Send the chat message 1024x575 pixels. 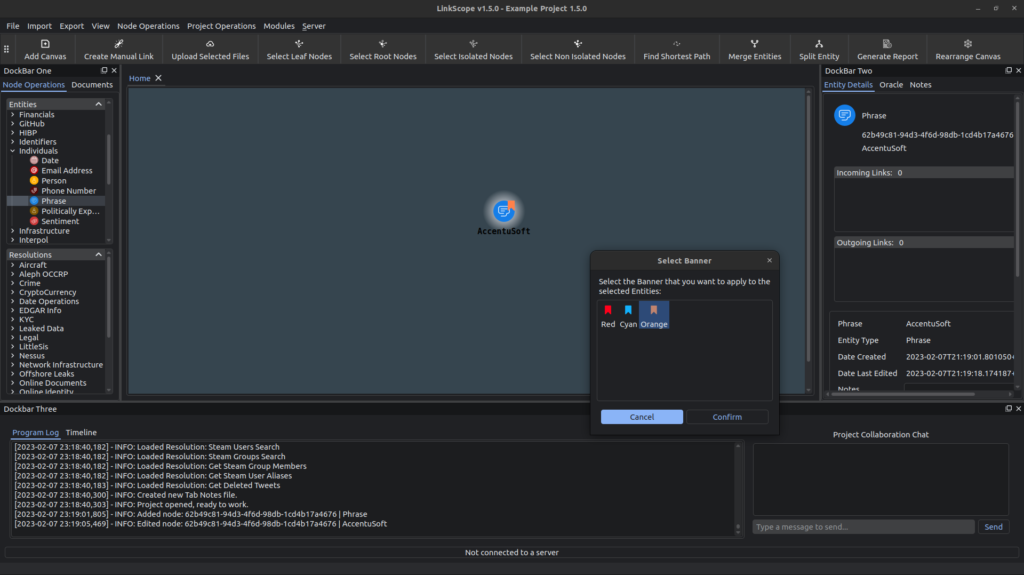click(993, 527)
